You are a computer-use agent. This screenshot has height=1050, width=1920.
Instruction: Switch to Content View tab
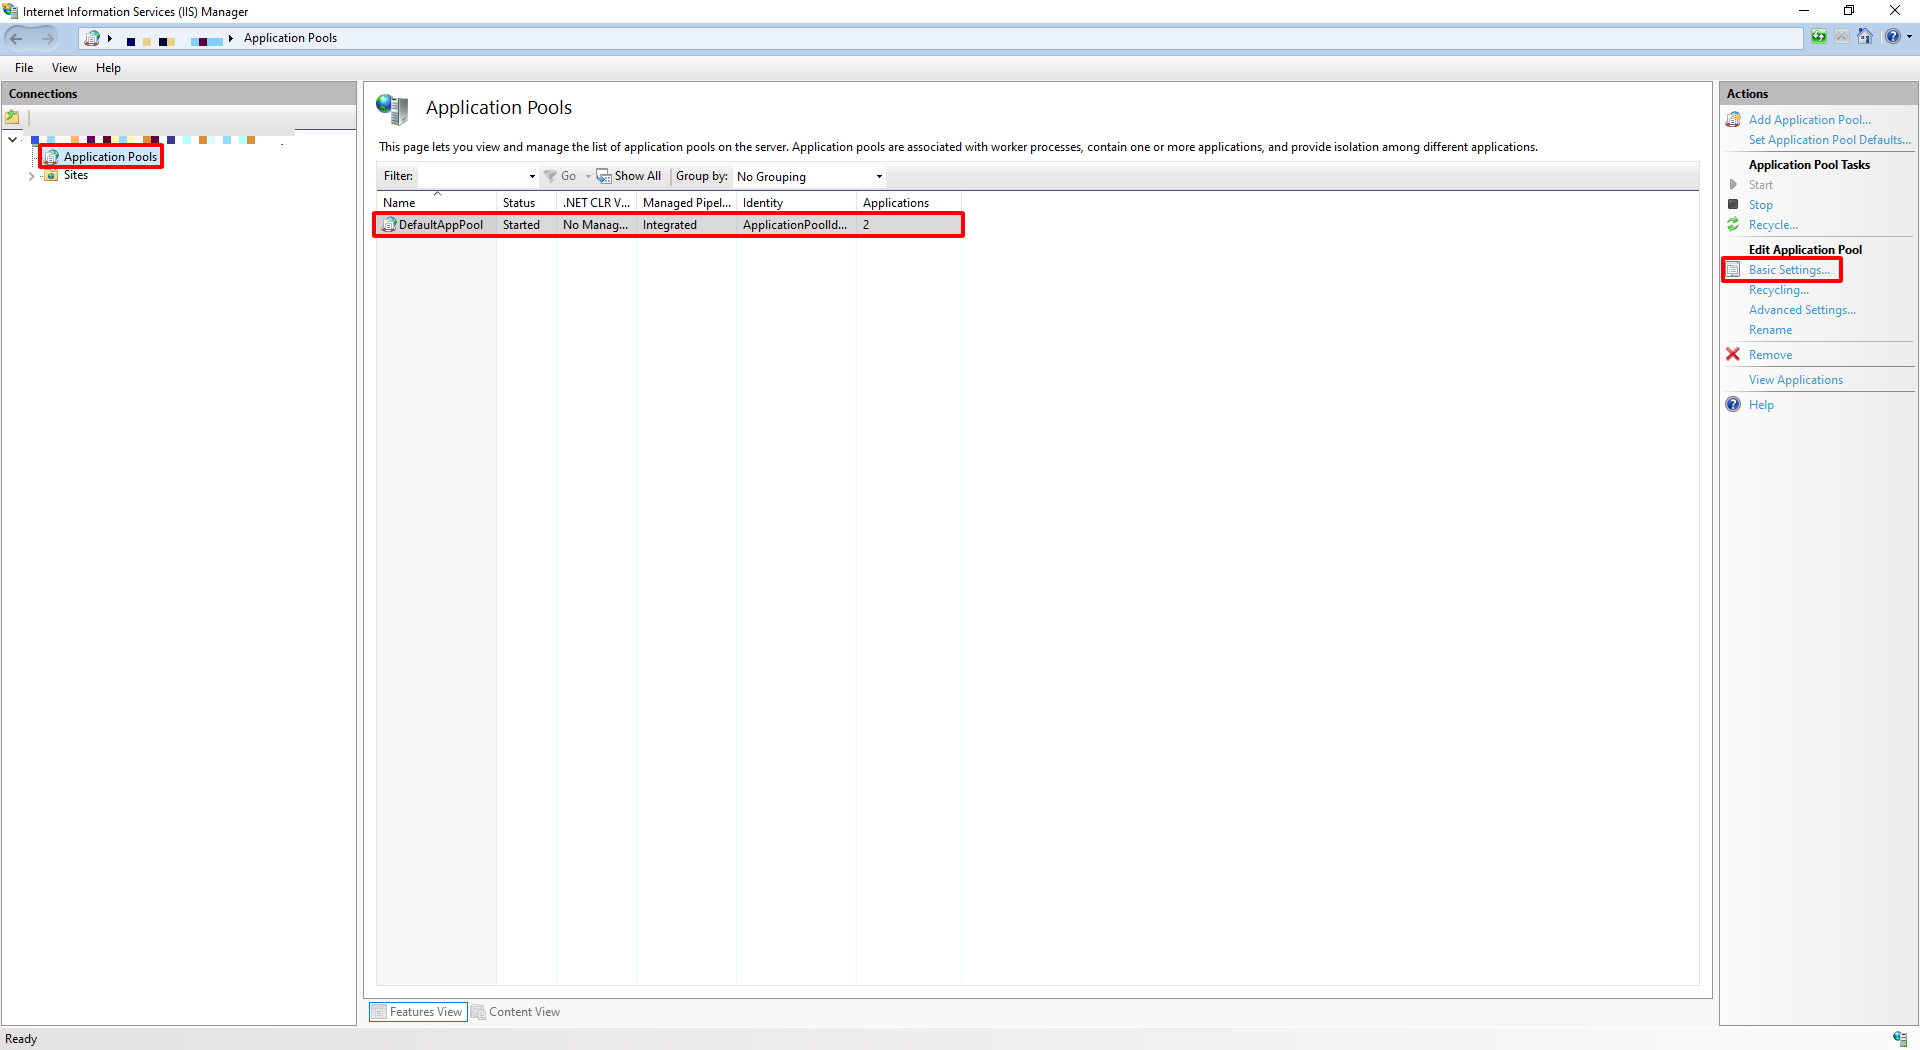click(516, 1012)
